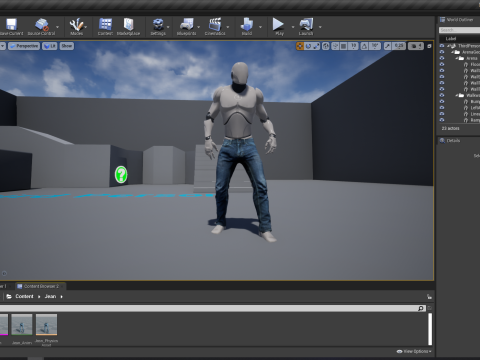Select the rotate gizmo mode icon
This screenshot has width=480, height=360.
(x=308, y=46)
